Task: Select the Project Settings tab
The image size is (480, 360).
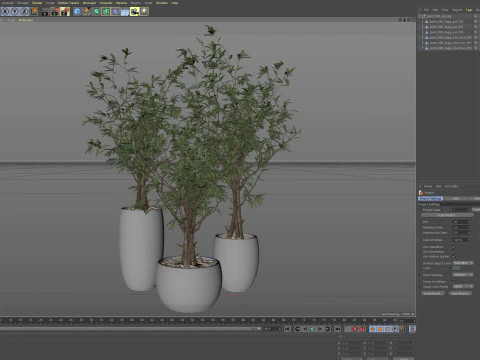Action: point(430,199)
